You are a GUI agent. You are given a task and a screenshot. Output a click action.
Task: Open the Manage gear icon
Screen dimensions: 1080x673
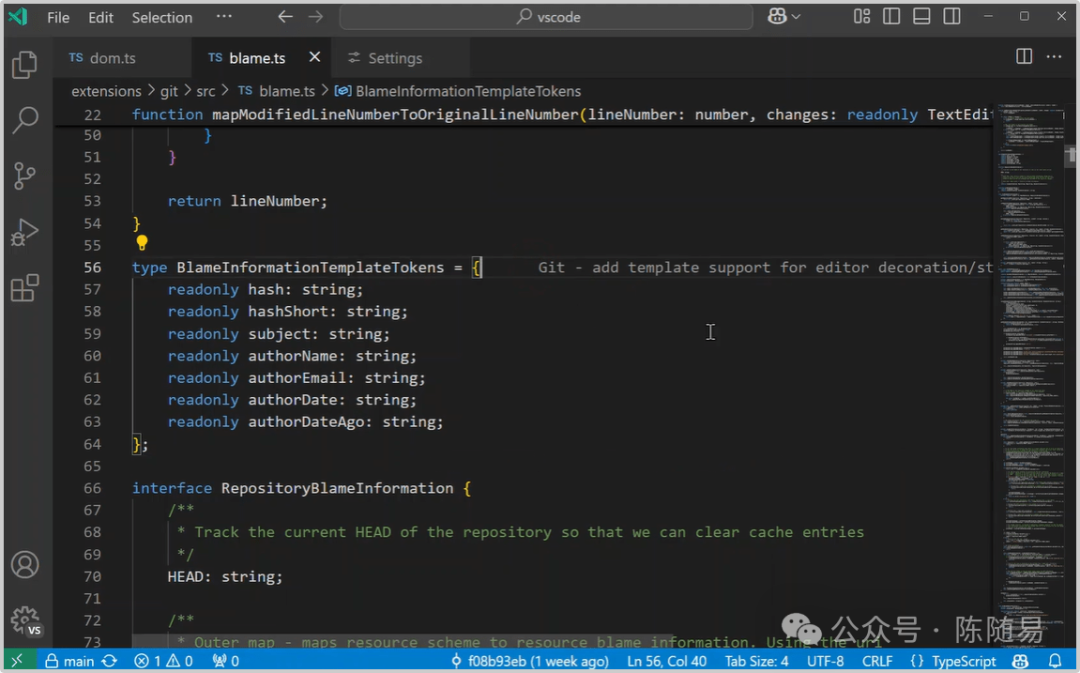(25, 620)
